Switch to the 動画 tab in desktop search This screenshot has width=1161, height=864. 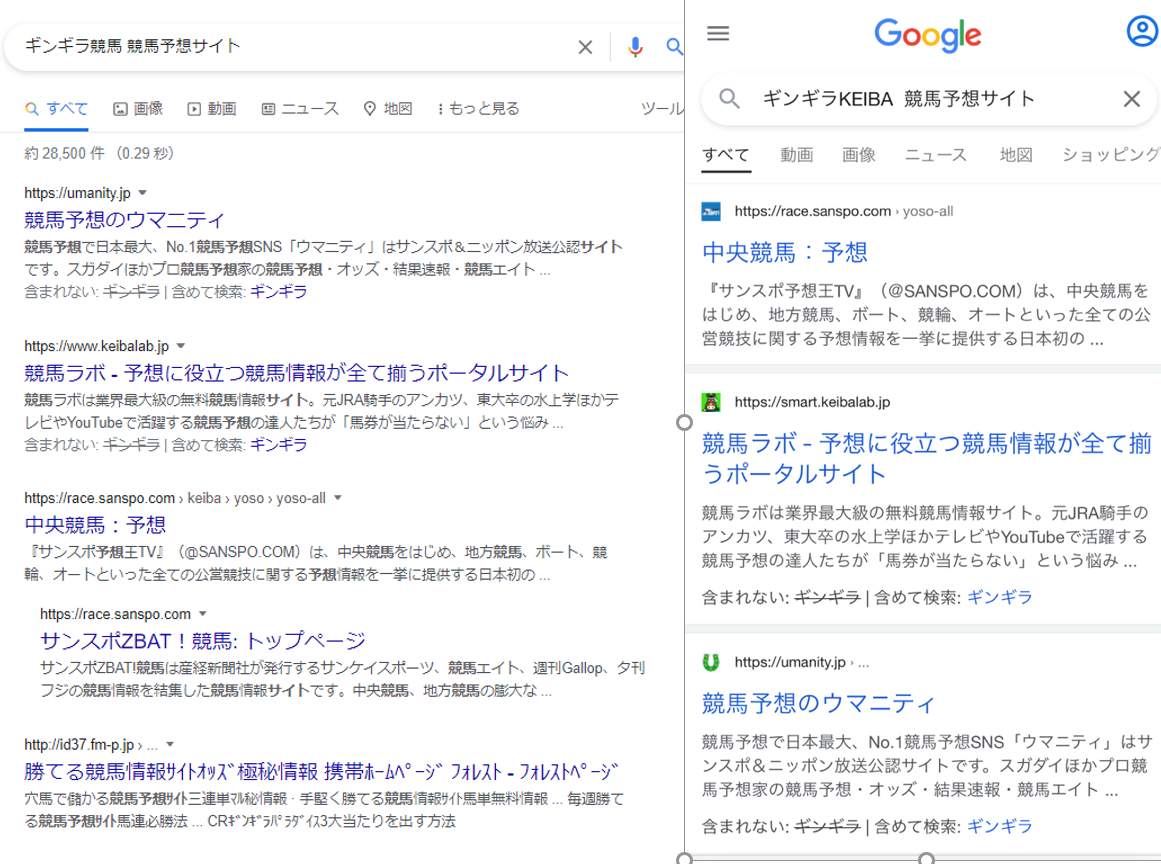tap(212, 109)
